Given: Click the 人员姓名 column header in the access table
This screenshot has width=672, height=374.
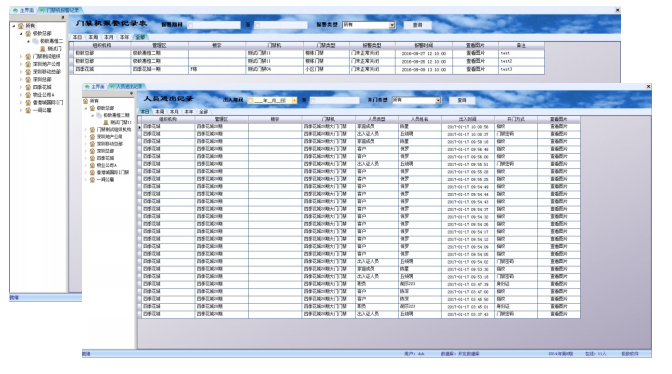Looking at the screenshot, I should point(420,119).
